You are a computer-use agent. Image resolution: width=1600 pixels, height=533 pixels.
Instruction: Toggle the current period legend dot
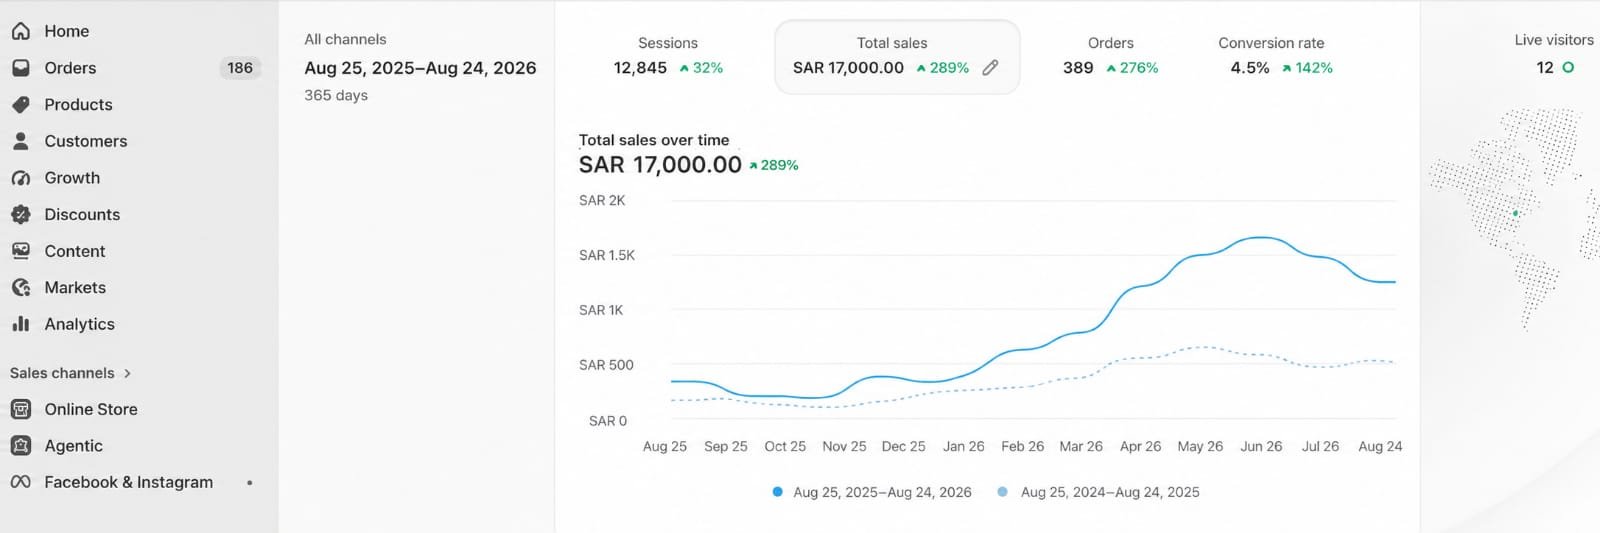point(777,492)
